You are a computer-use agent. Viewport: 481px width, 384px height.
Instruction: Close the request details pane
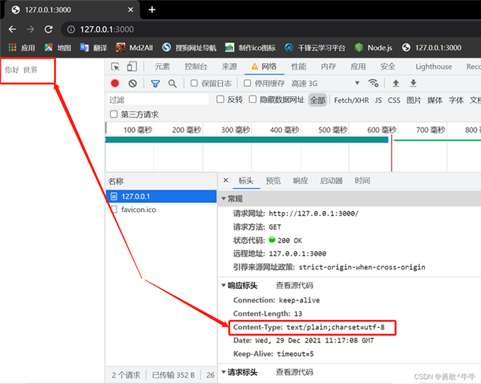226,180
